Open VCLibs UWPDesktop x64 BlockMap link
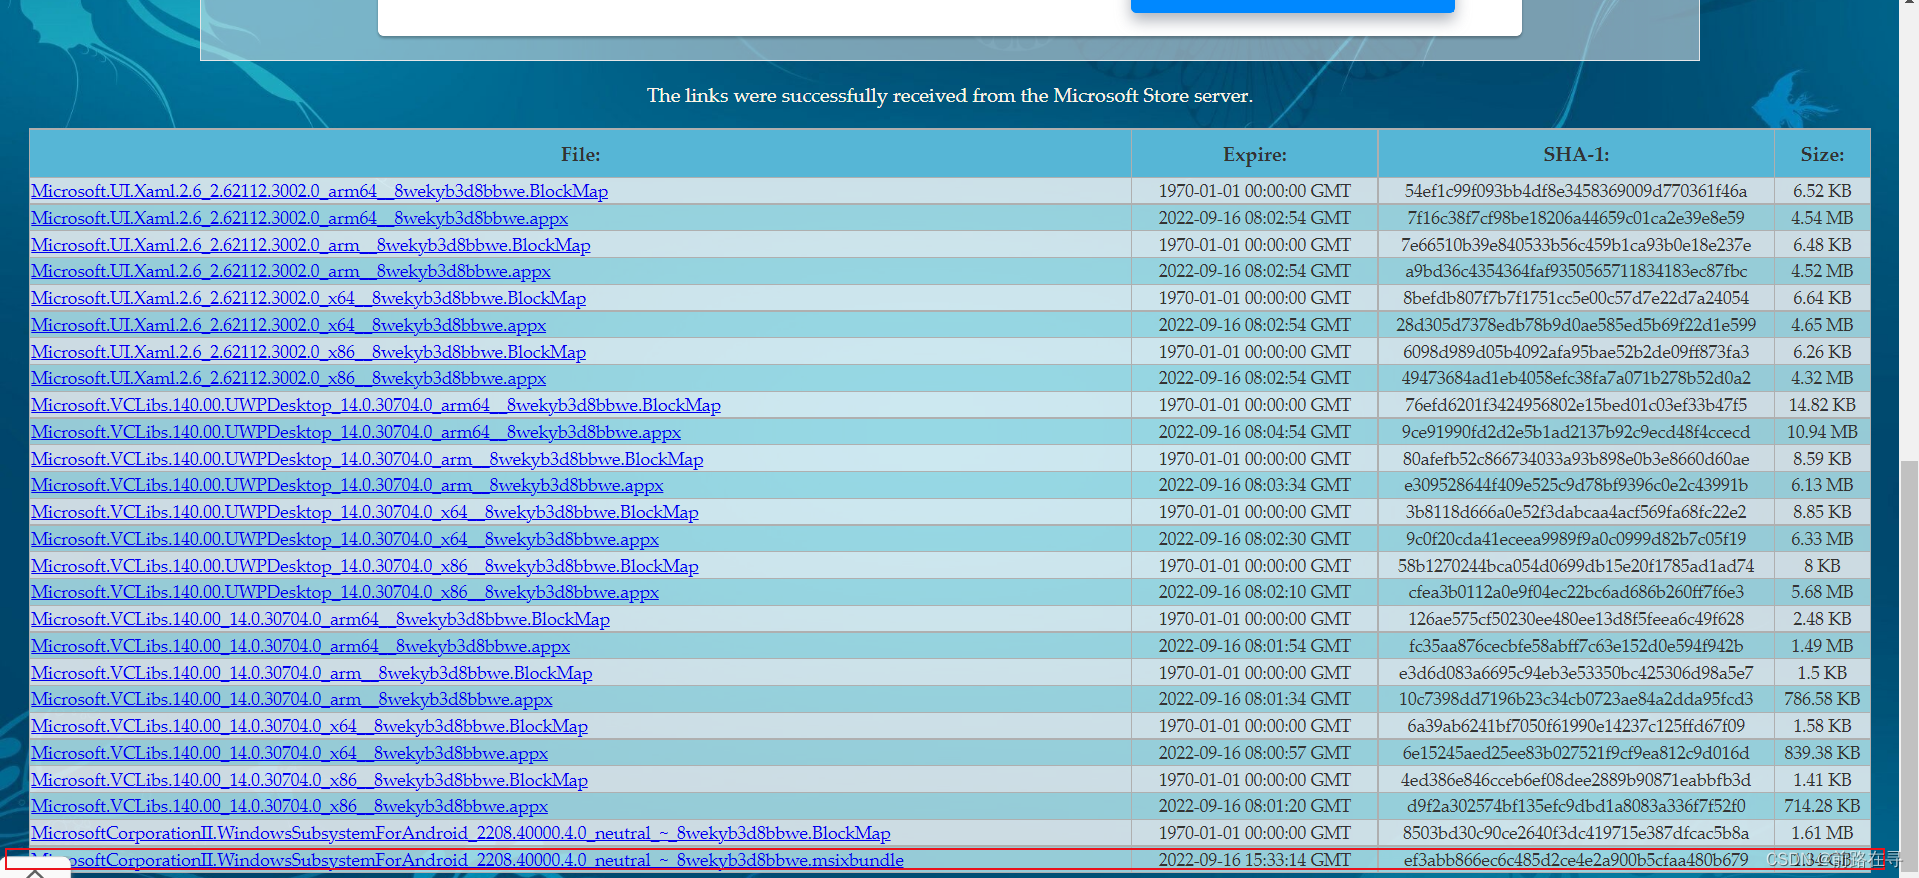1919x878 pixels. point(364,512)
